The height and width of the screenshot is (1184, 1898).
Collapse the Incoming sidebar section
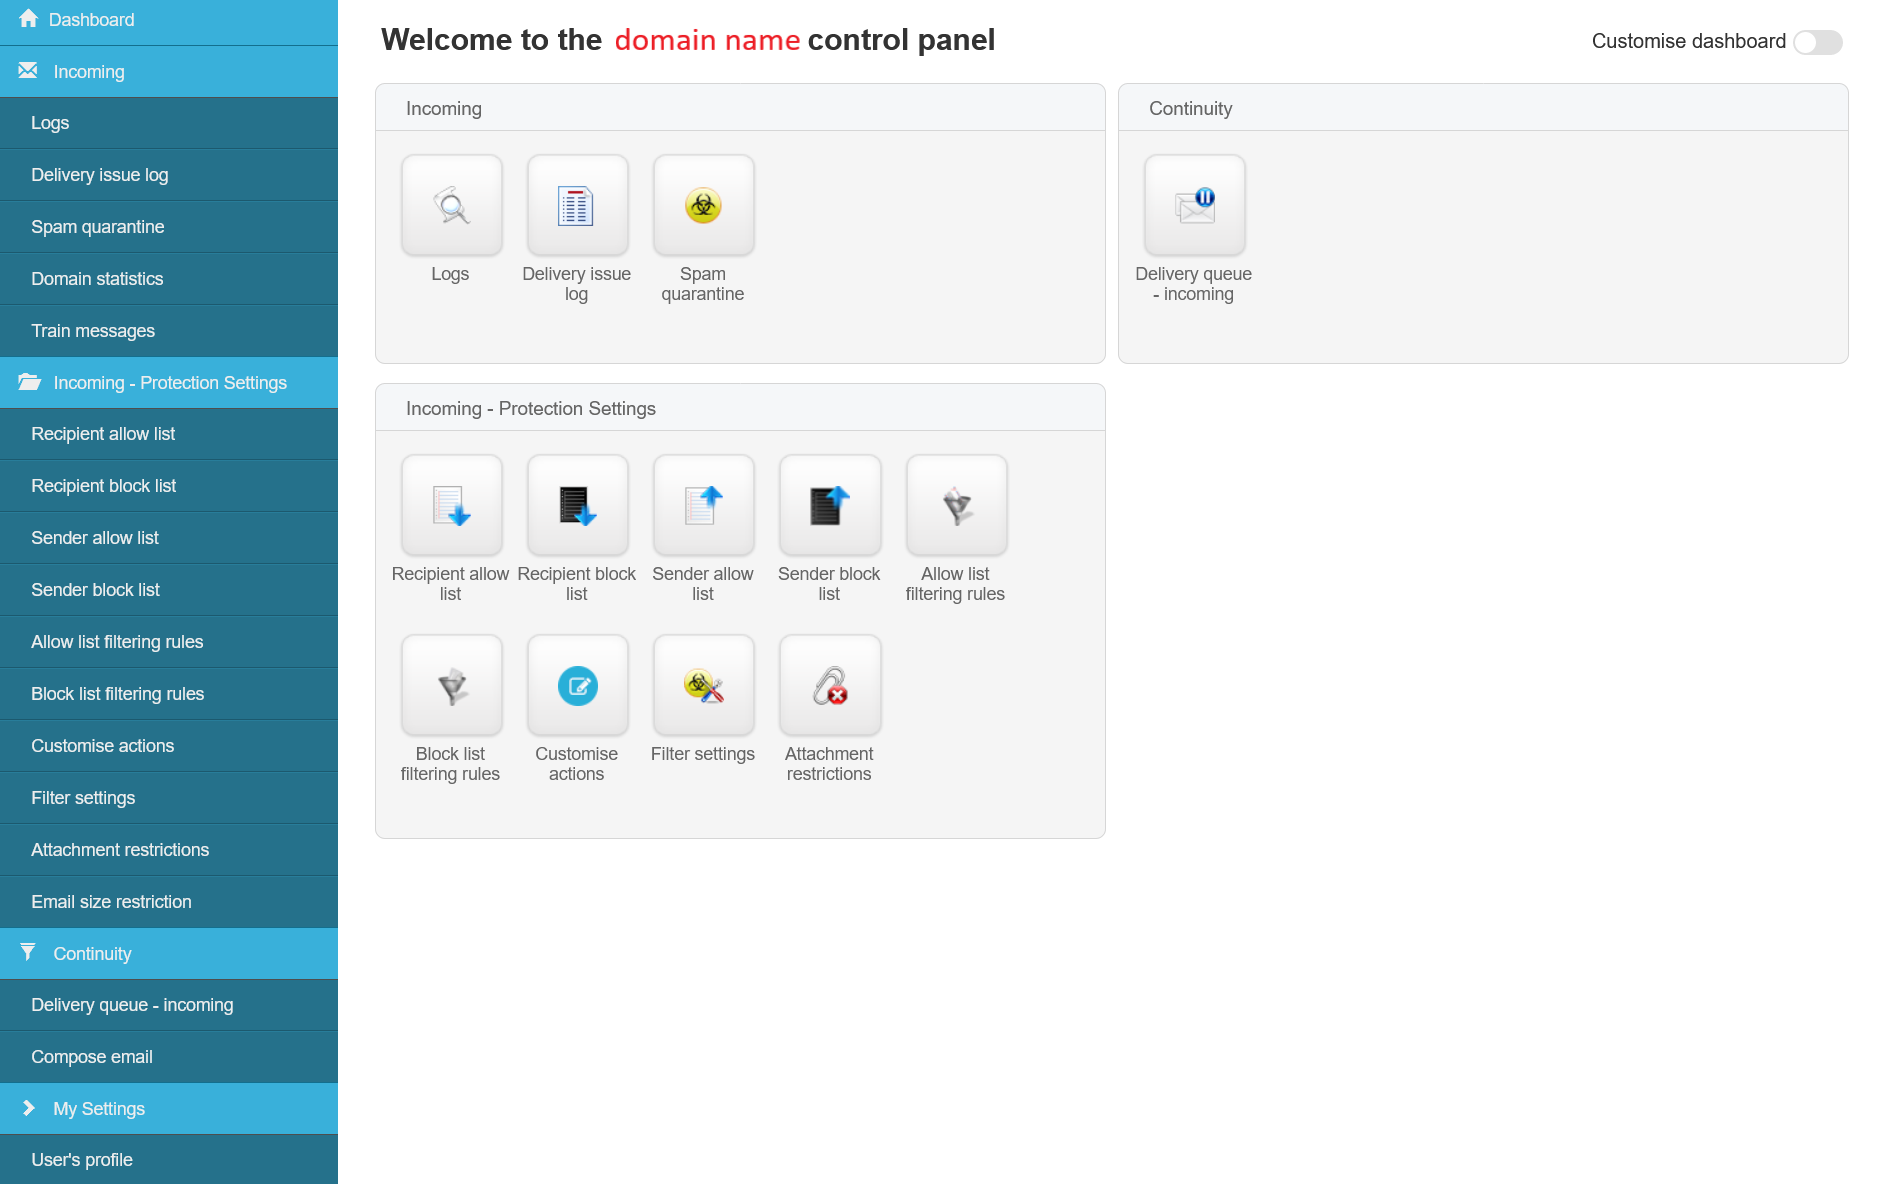point(169,72)
